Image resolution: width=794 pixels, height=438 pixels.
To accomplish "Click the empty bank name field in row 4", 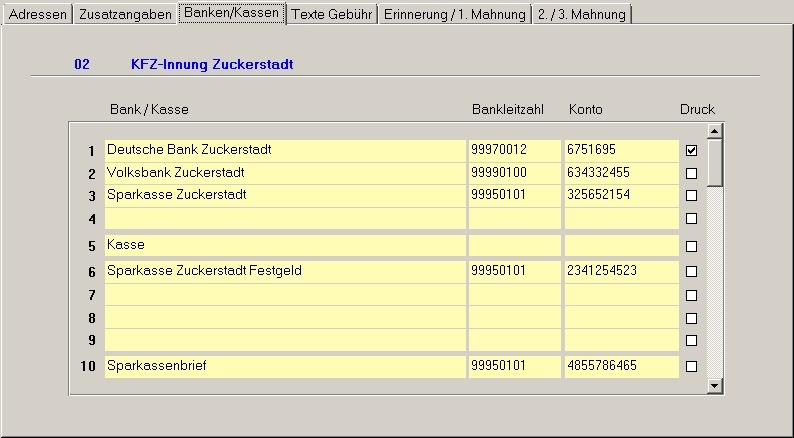I will pyautogui.click(x=284, y=218).
